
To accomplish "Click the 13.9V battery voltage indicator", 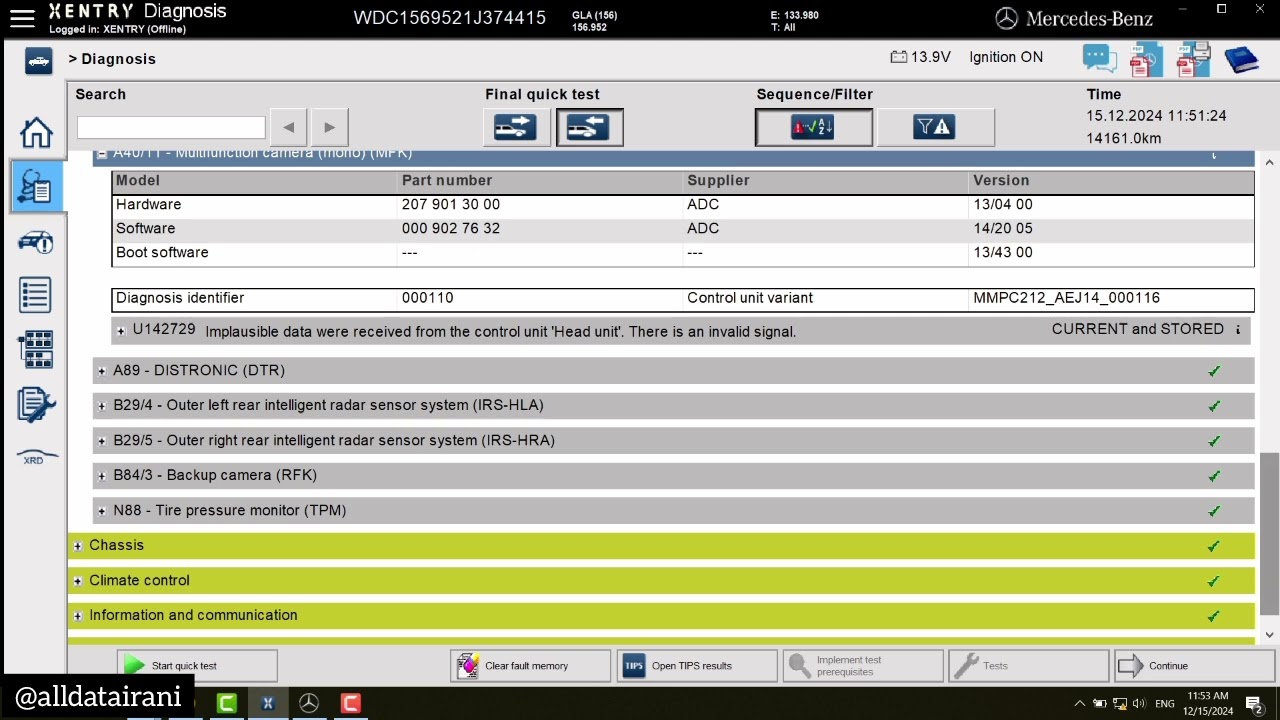I will (920, 57).
